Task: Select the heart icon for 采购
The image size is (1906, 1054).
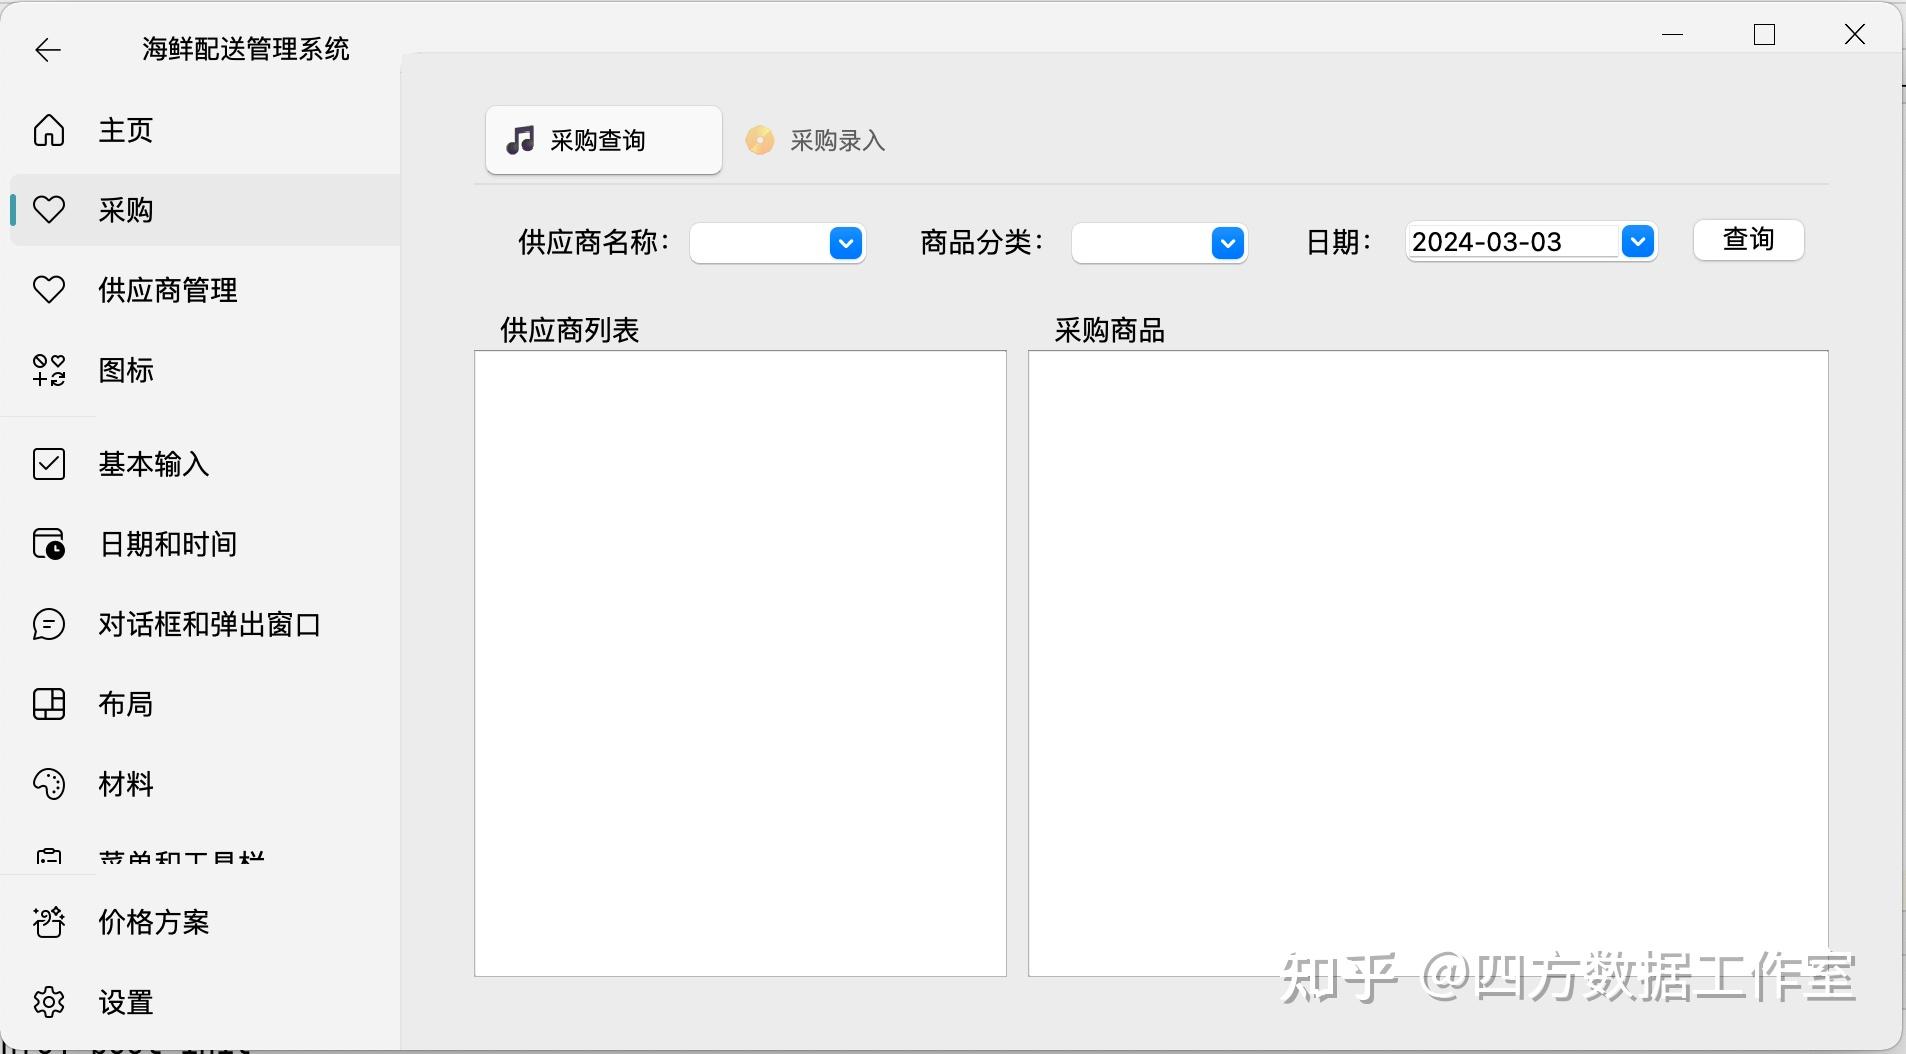Action: (x=49, y=210)
